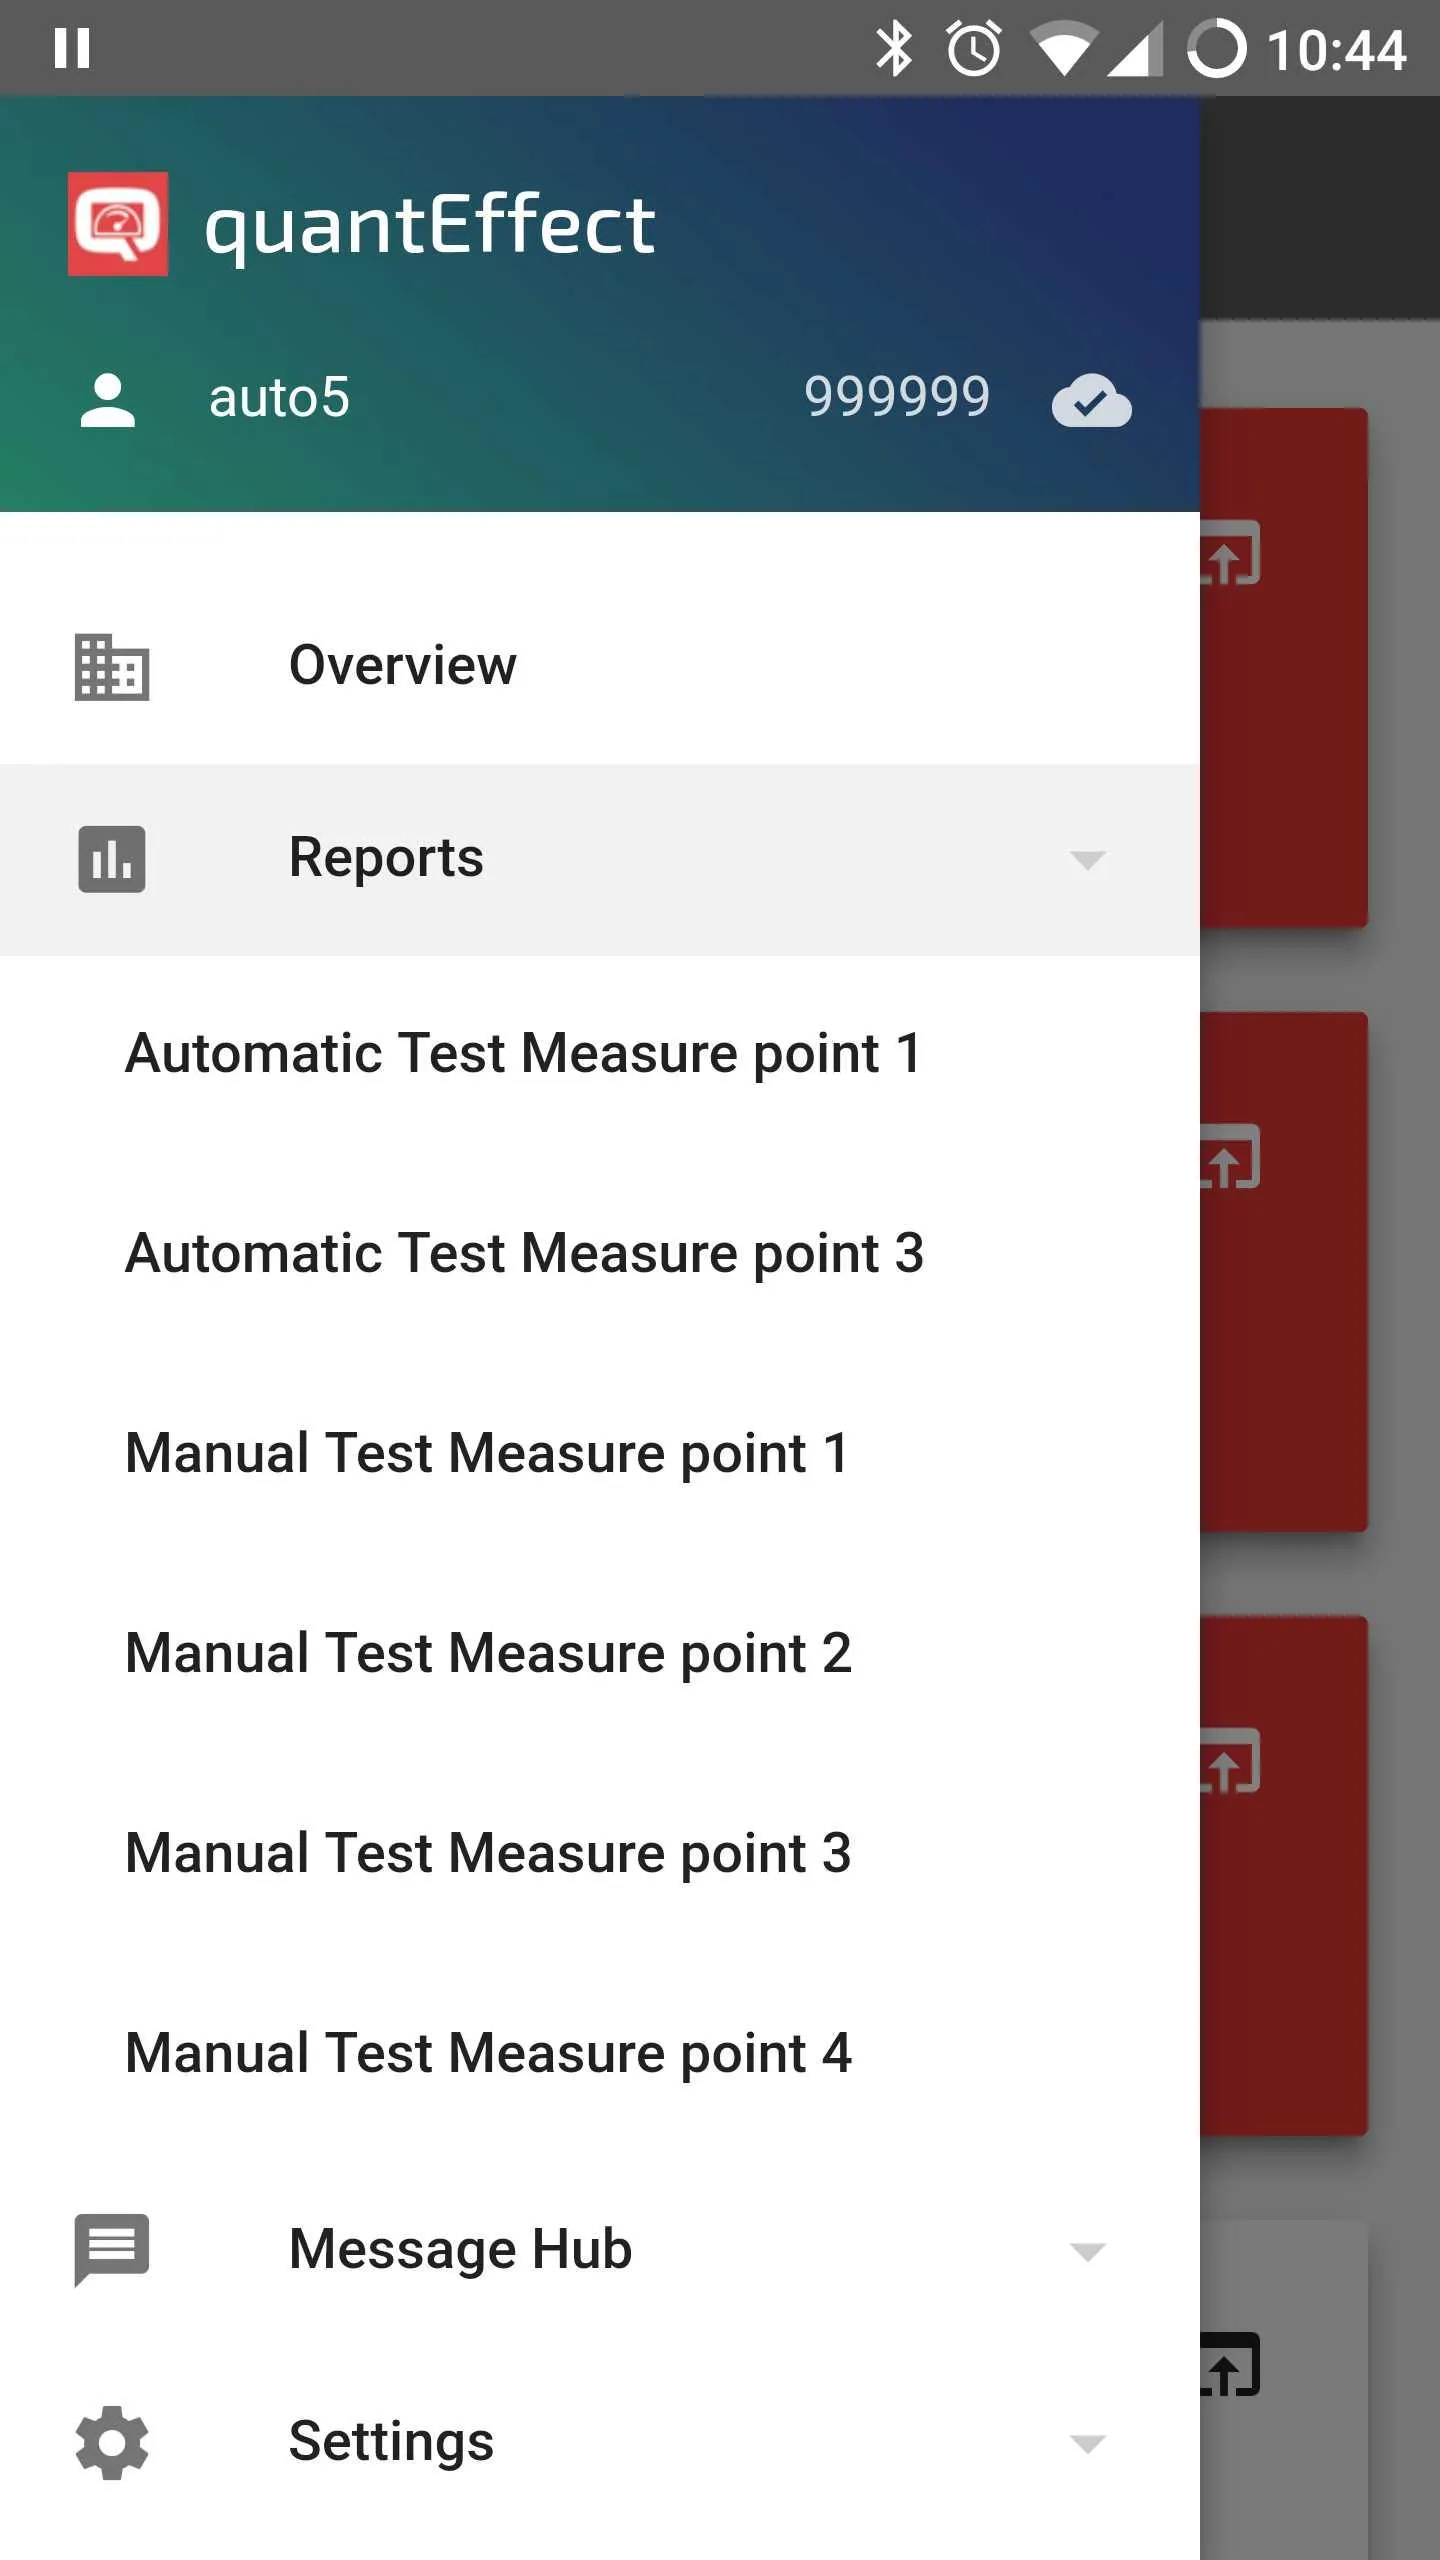
Task: Expand the Message Hub dropdown arrow
Action: 1087,2252
